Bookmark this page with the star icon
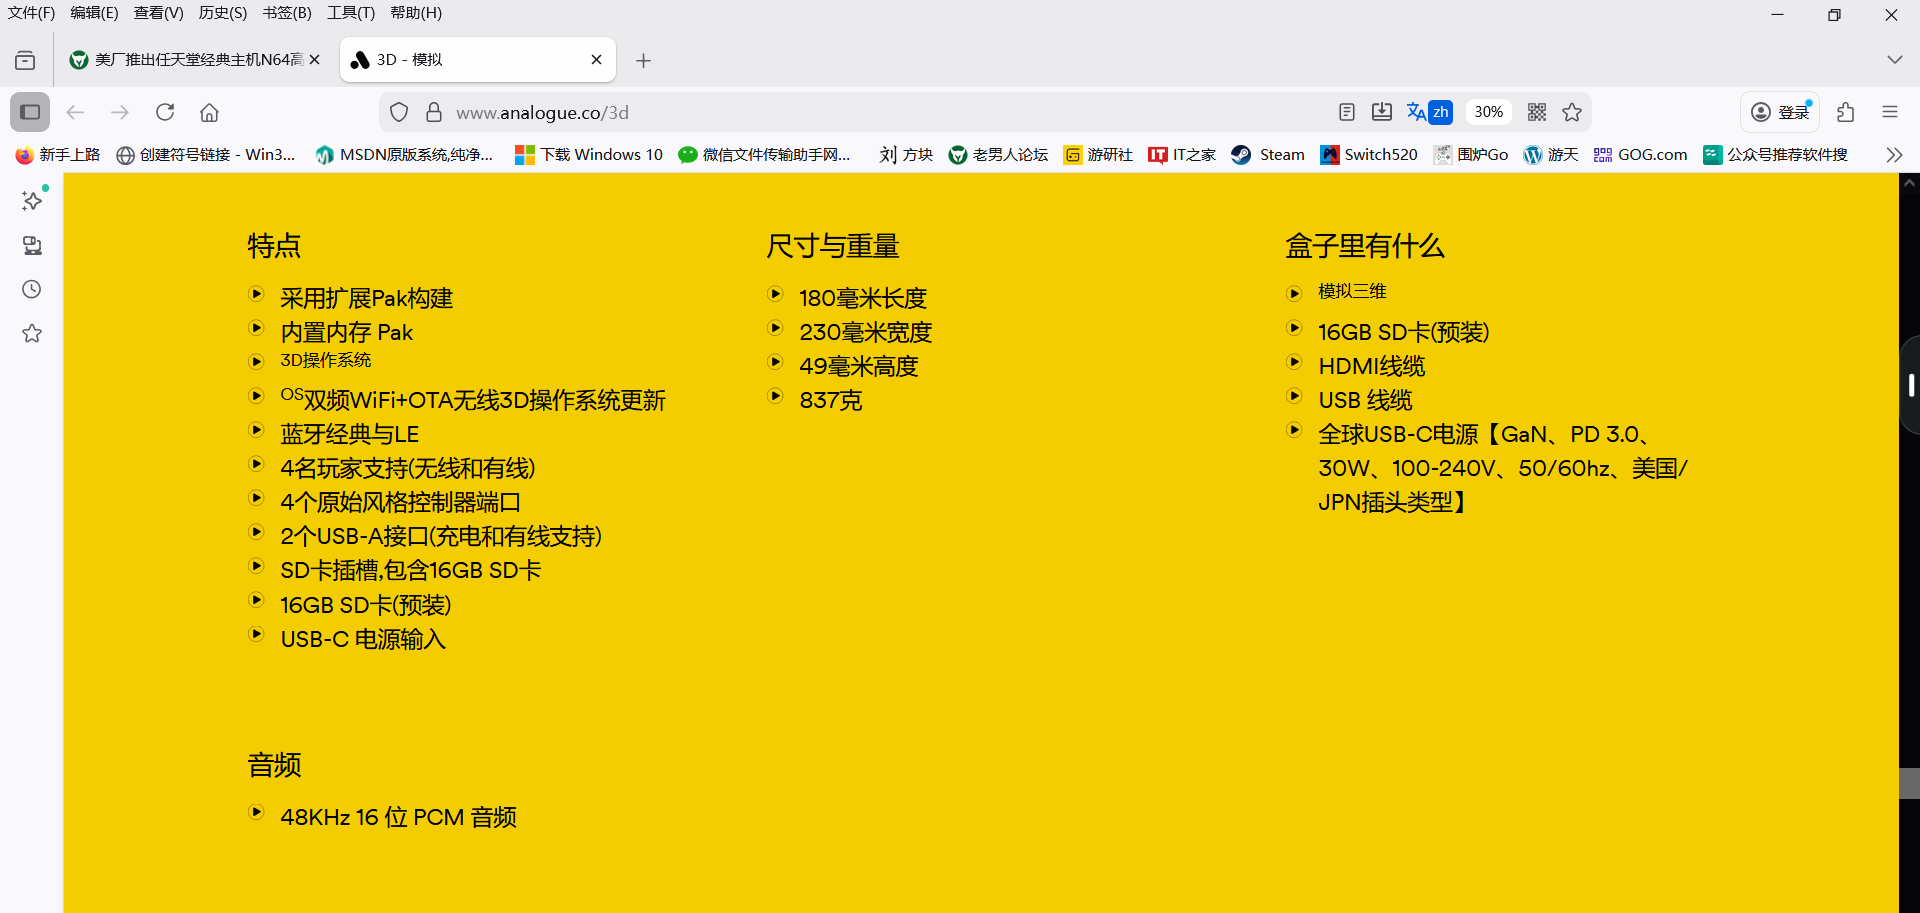Viewport: 1920px width, 913px height. 1572,112
